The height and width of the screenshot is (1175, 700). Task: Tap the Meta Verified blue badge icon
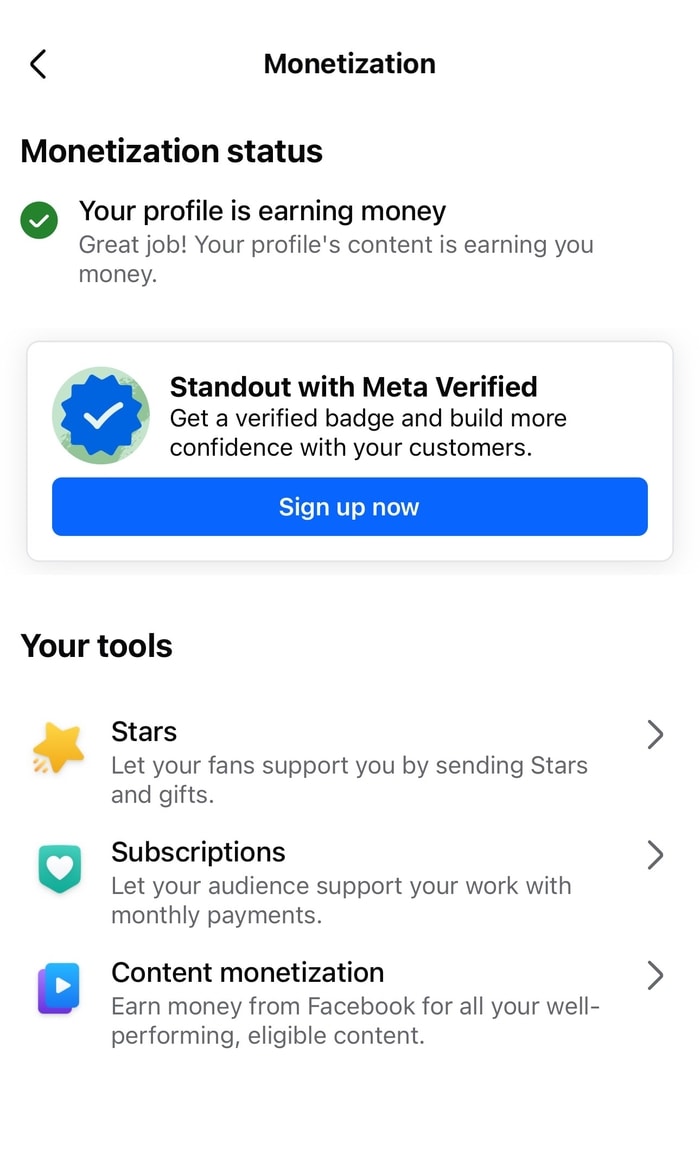pos(101,416)
